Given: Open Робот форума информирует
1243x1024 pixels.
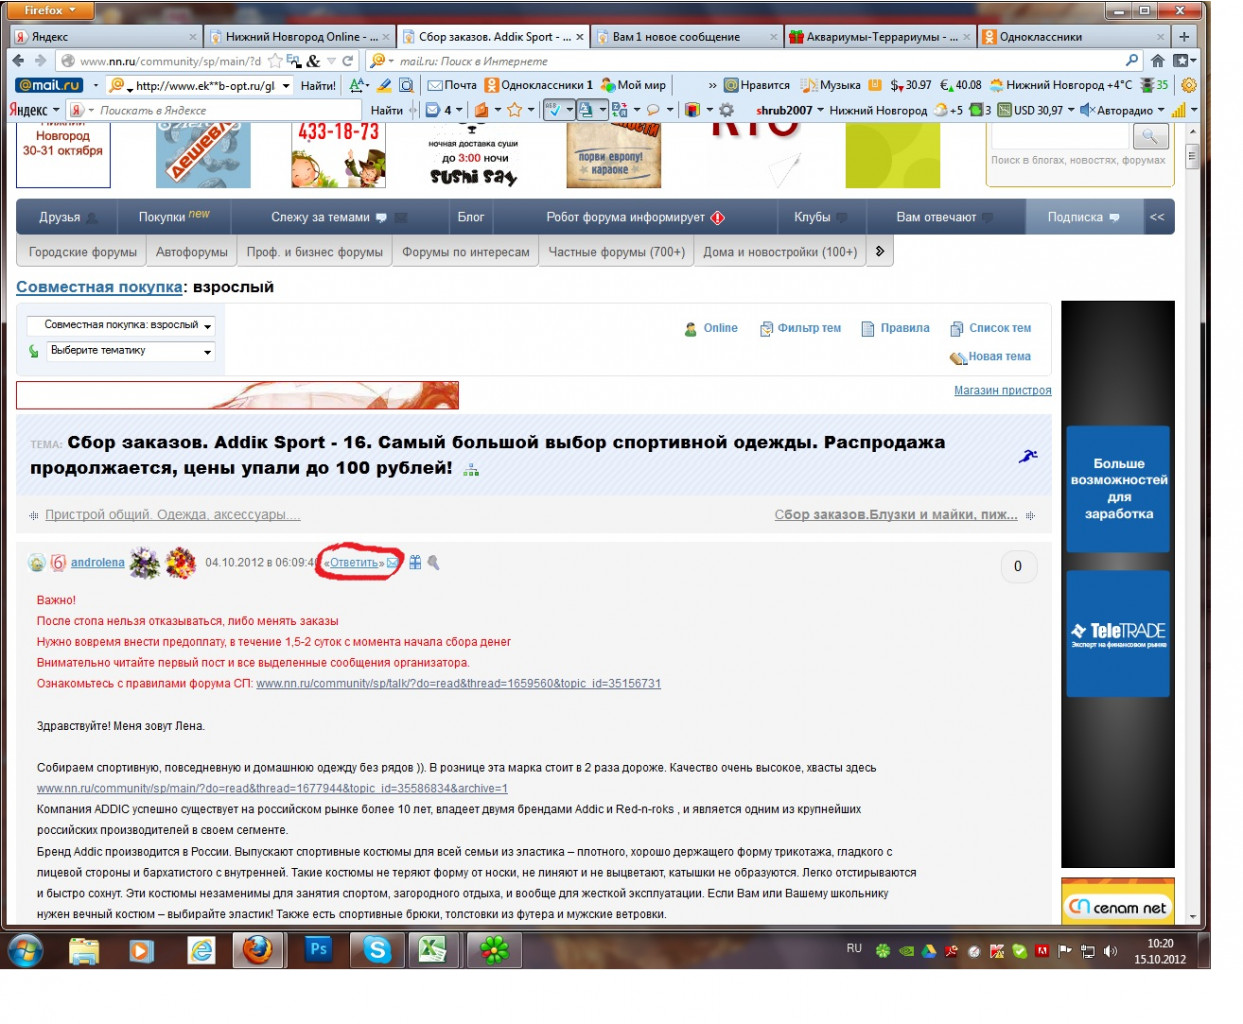Looking at the screenshot, I should point(636,217).
